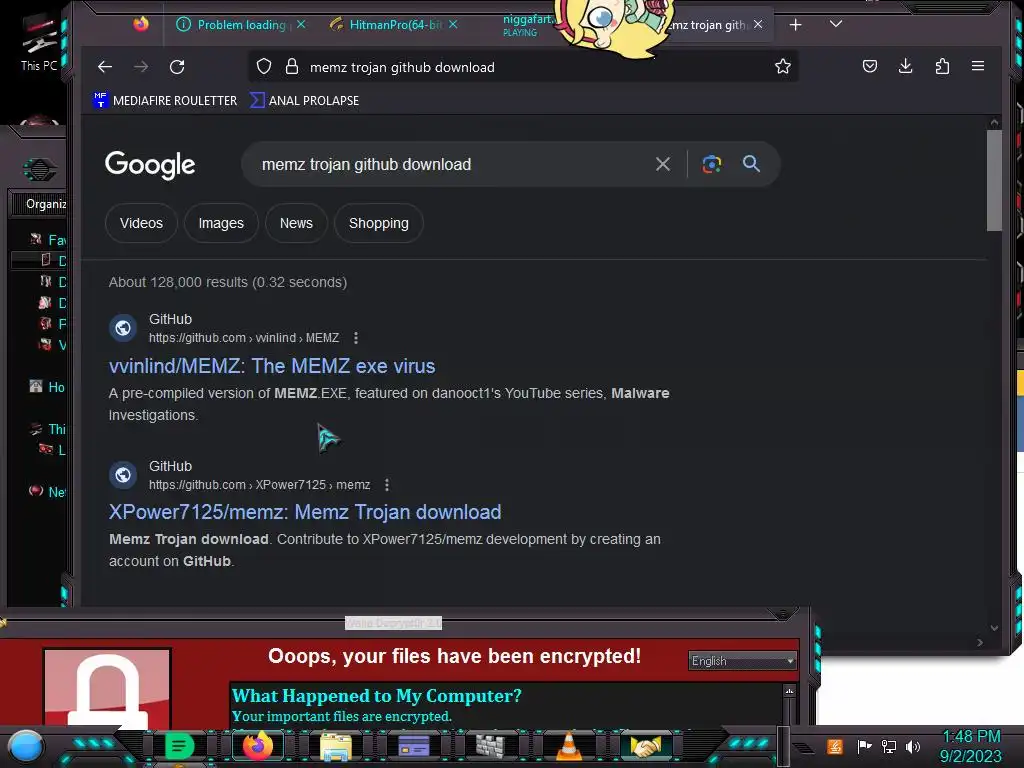The width and height of the screenshot is (1024, 768).
Task: Open the Firefox hamburger application menu
Action: click(x=978, y=66)
